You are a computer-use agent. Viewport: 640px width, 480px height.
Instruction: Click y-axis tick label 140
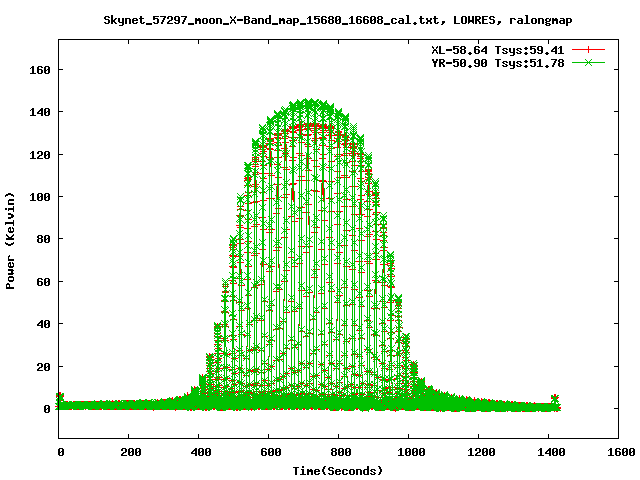(x=40, y=112)
